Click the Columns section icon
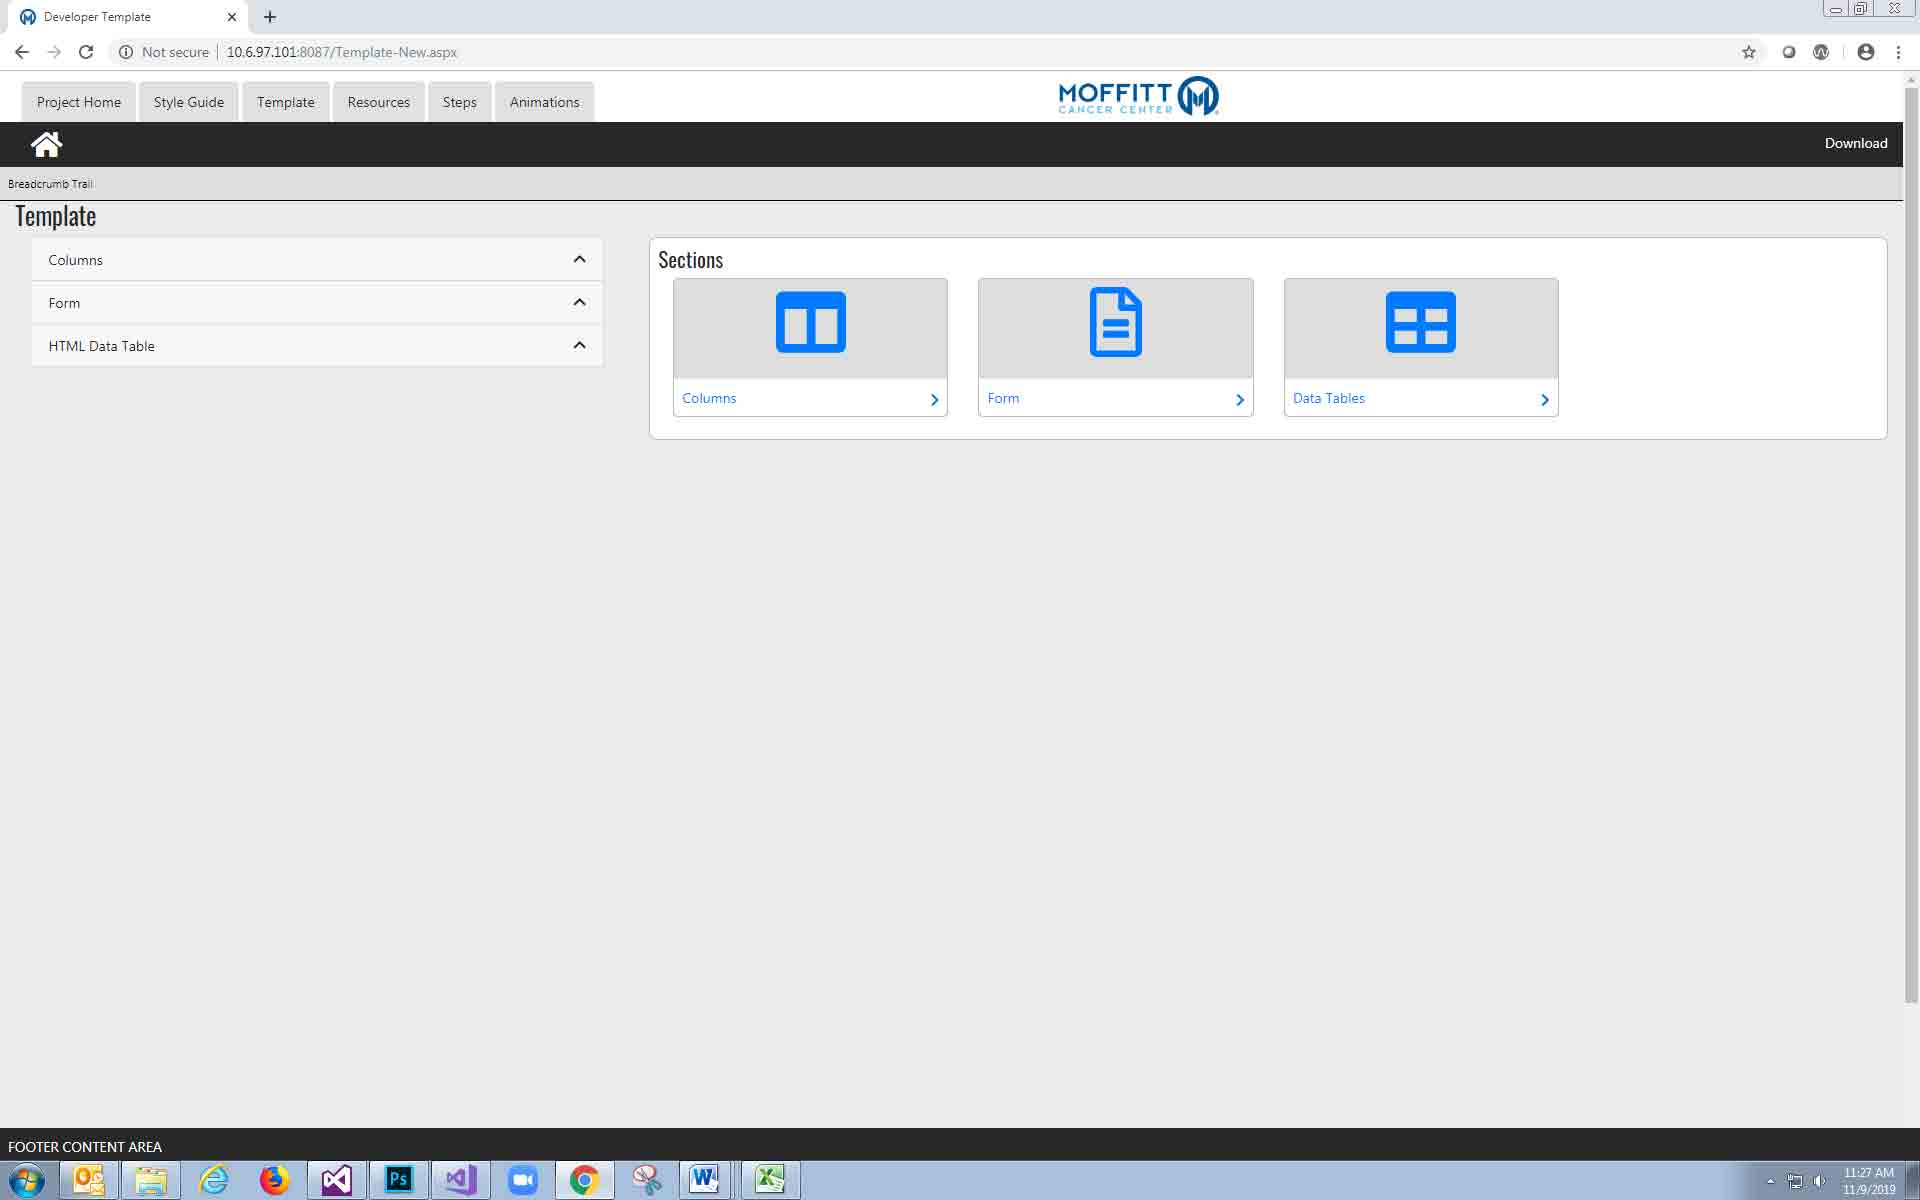 coord(810,322)
